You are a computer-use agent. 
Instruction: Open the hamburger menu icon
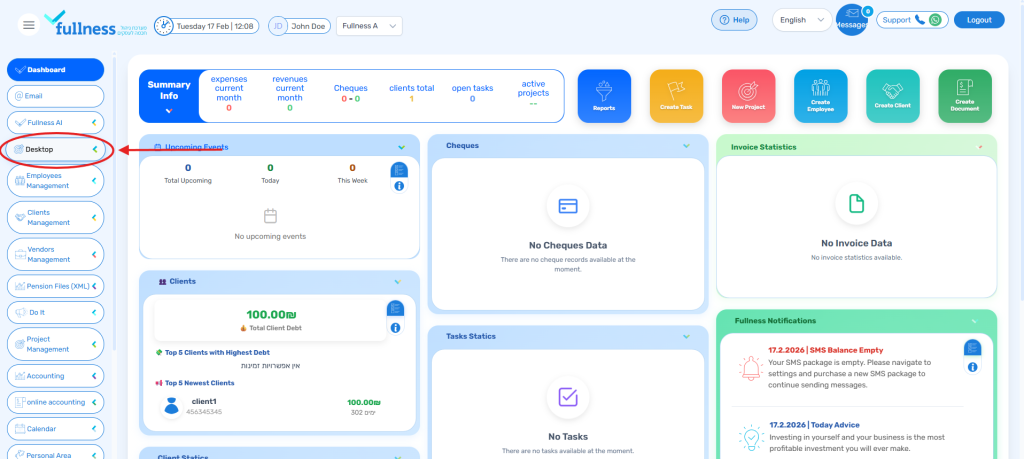[x=28, y=25]
